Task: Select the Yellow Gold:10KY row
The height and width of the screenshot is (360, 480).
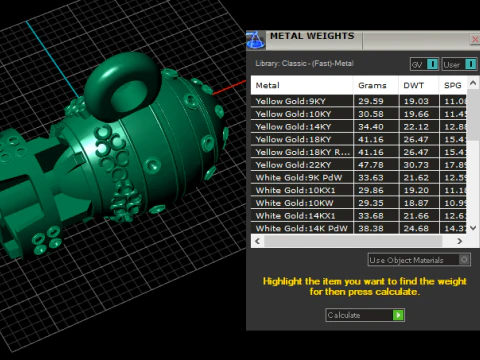Action: click(359, 114)
